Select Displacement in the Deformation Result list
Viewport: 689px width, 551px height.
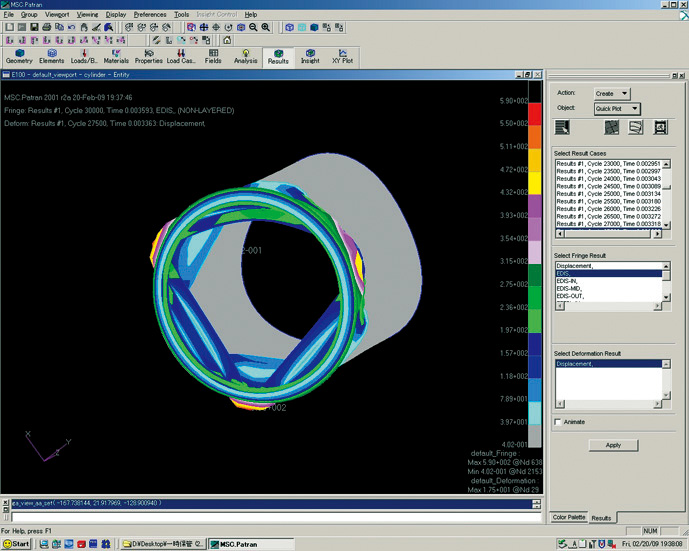pyautogui.click(x=609, y=364)
